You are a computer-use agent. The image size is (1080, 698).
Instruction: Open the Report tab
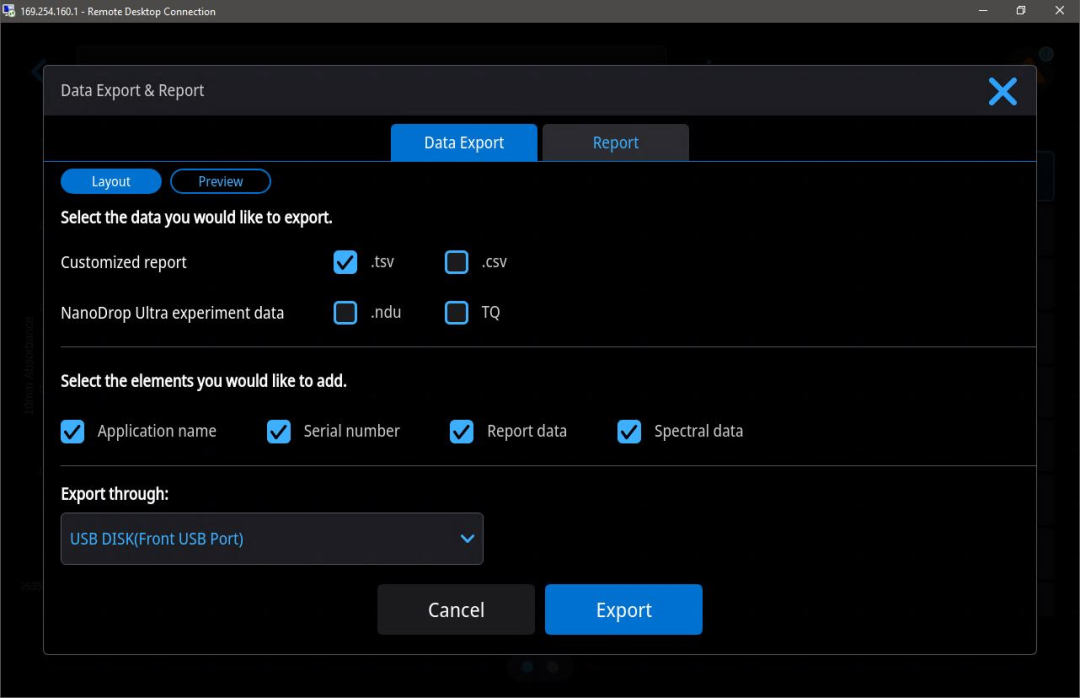(x=615, y=143)
